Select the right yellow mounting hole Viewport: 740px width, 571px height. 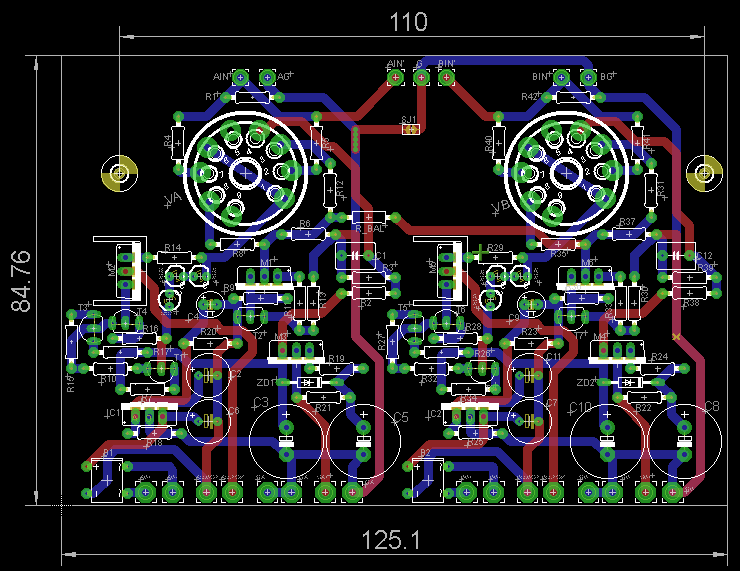(704, 173)
